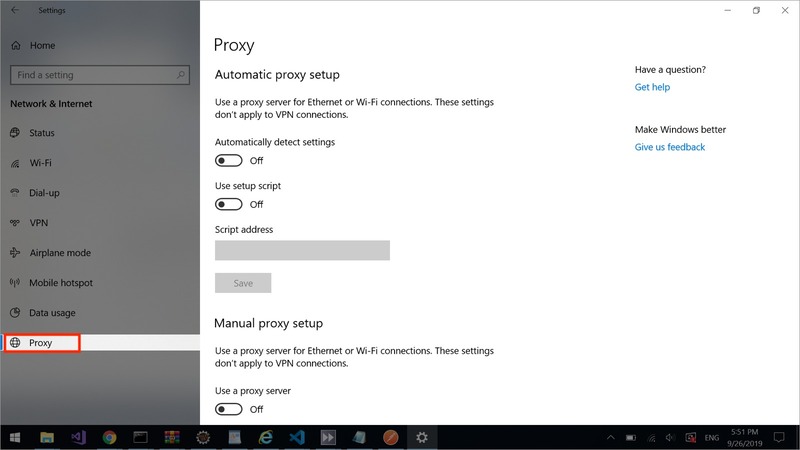Click the battery icon in system tray
Image resolution: width=800 pixels, height=450 pixels.
(x=631, y=438)
